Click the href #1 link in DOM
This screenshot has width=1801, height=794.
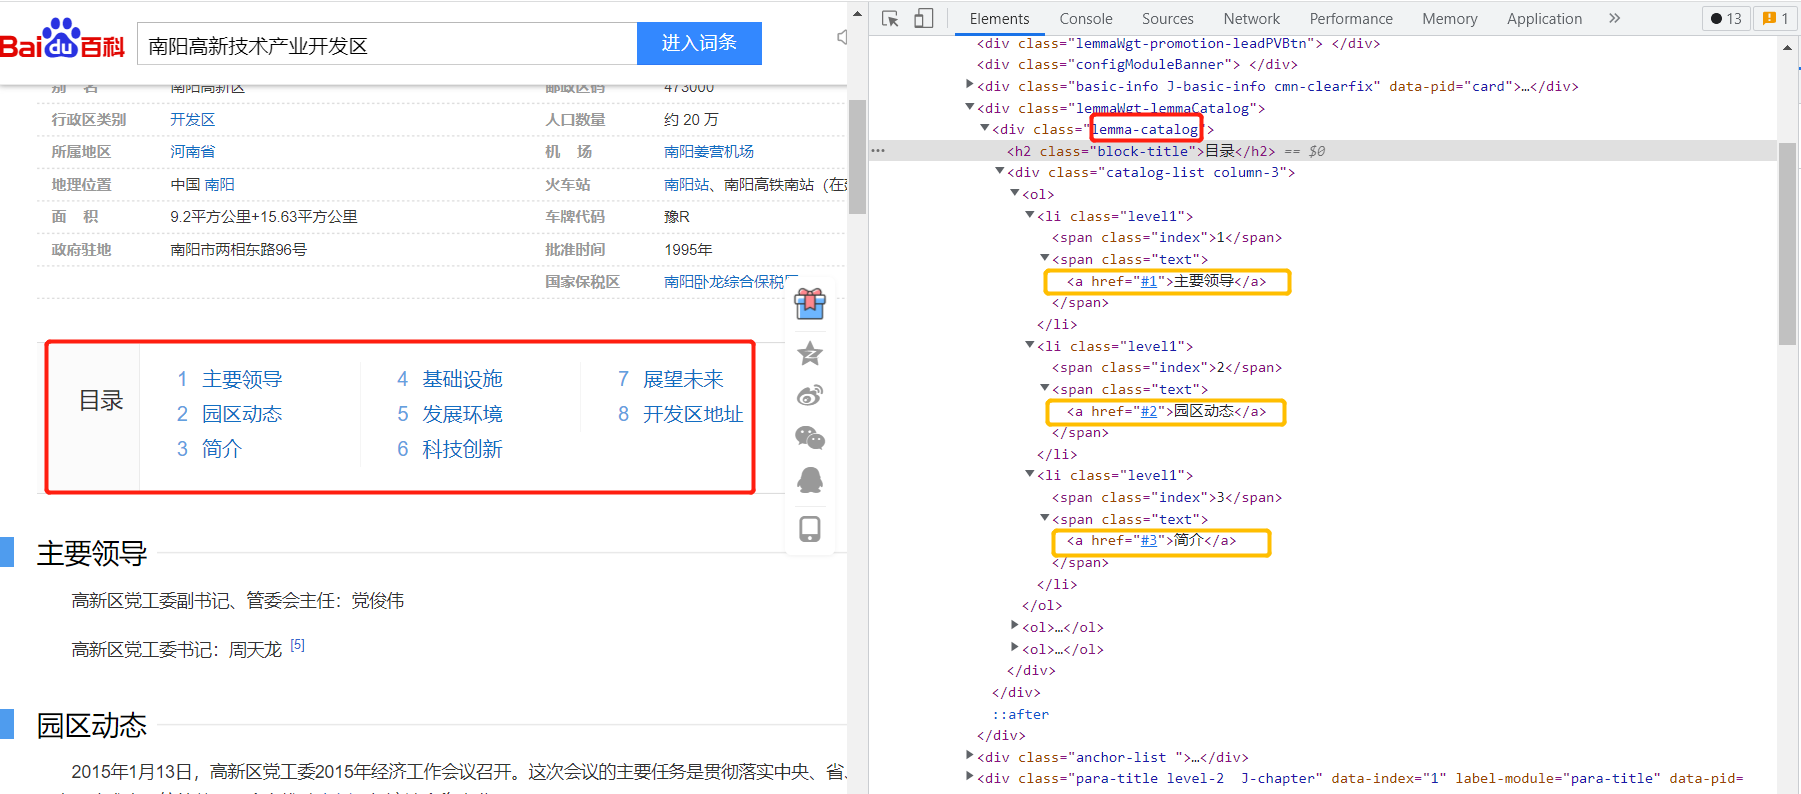pyautogui.click(x=1149, y=282)
